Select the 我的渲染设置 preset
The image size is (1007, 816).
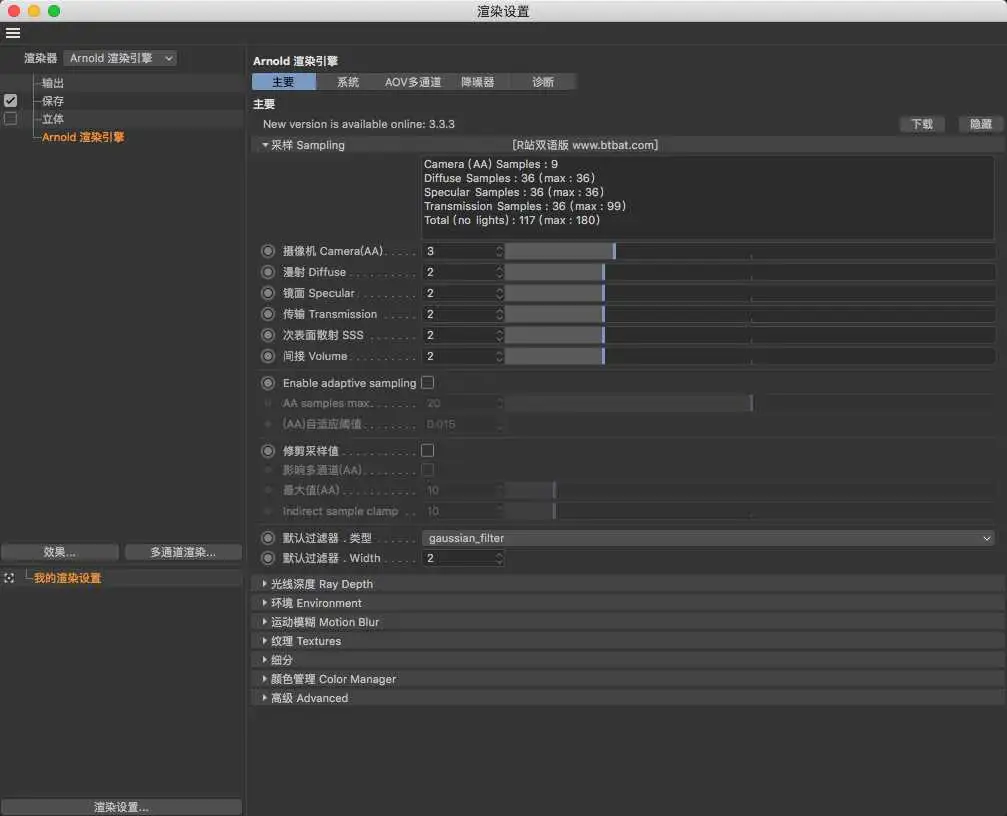(x=67, y=578)
